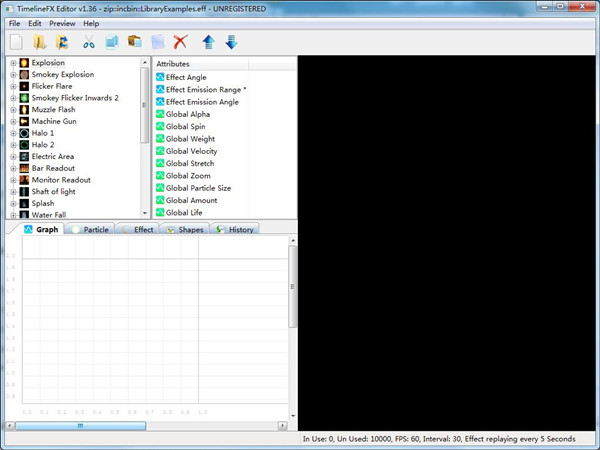Click the New file toolbar icon
The height and width of the screenshot is (450, 600).
(x=16, y=42)
